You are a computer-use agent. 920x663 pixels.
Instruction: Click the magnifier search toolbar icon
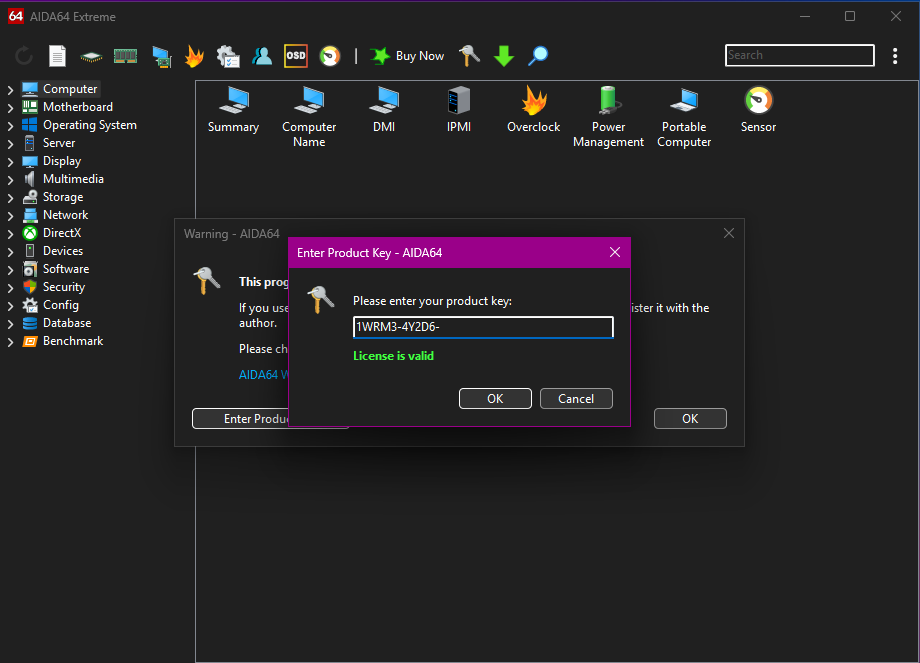click(537, 56)
